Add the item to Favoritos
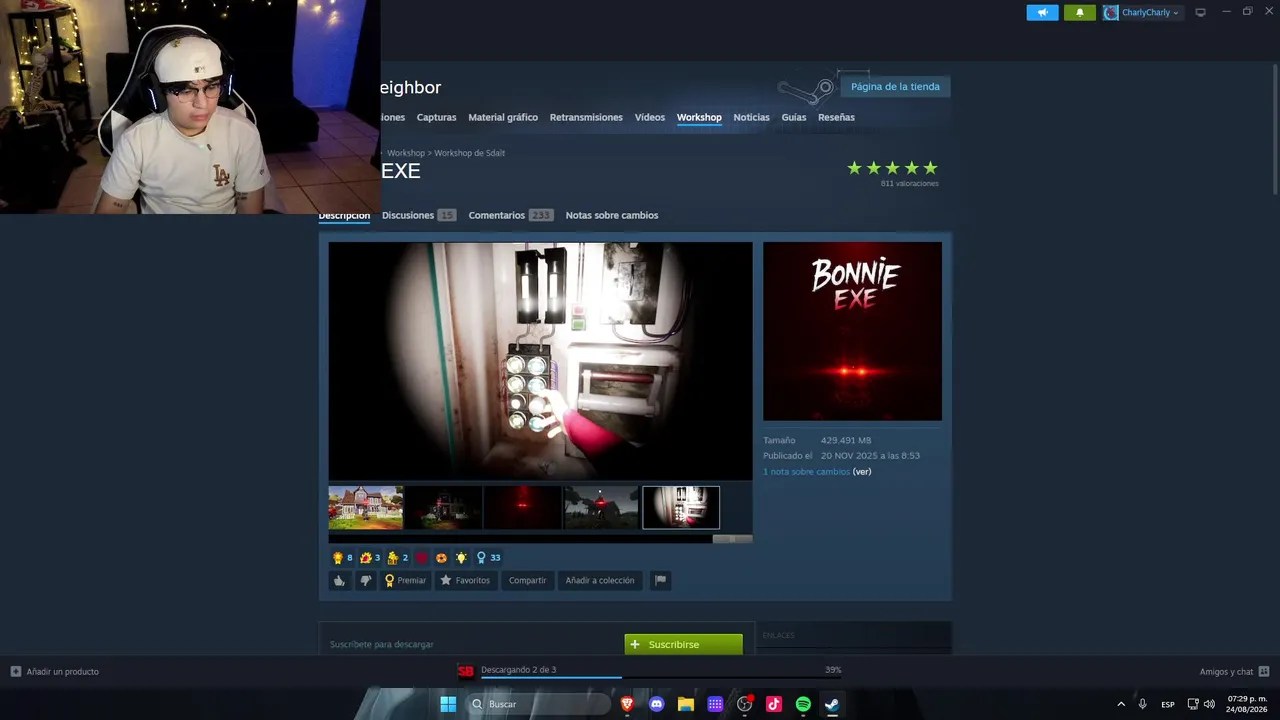Viewport: 1280px width, 720px height. (x=465, y=580)
